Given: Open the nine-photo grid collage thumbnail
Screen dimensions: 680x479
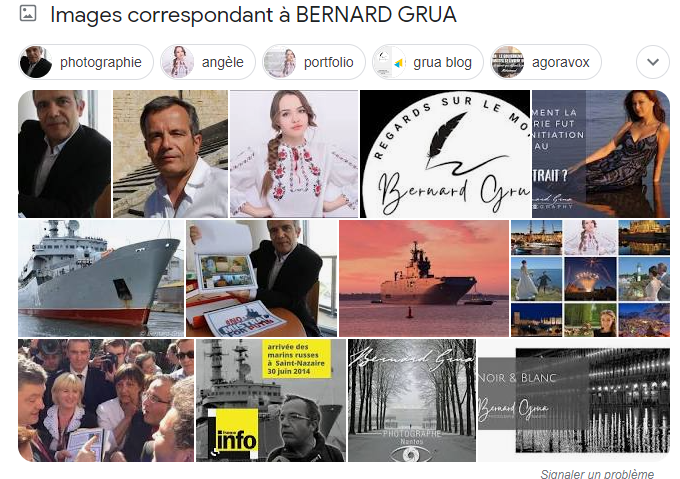Looking at the screenshot, I should point(590,278).
